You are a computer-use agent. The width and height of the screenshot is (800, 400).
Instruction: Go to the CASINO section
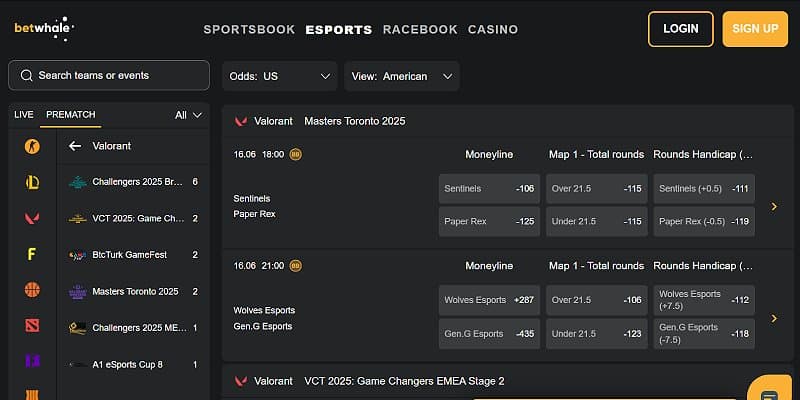click(493, 29)
